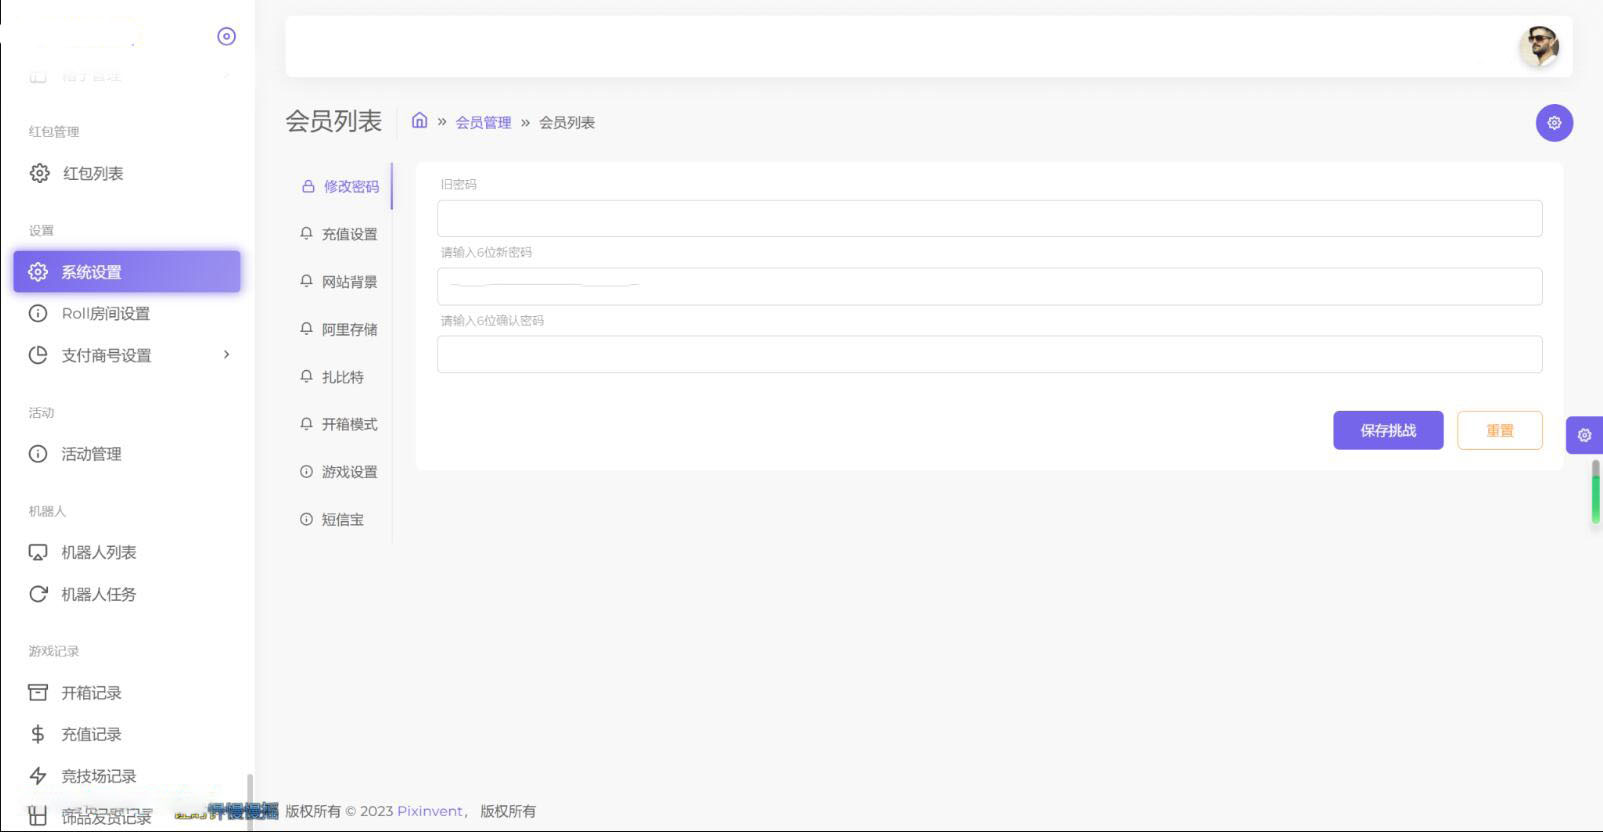Click the 保存挑战 button
The image size is (1603, 832).
[x=1388, y=430]
